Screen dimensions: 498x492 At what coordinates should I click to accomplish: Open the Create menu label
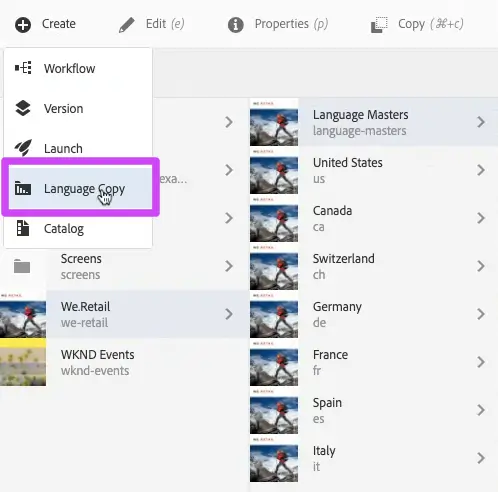[x=59, y=24]
